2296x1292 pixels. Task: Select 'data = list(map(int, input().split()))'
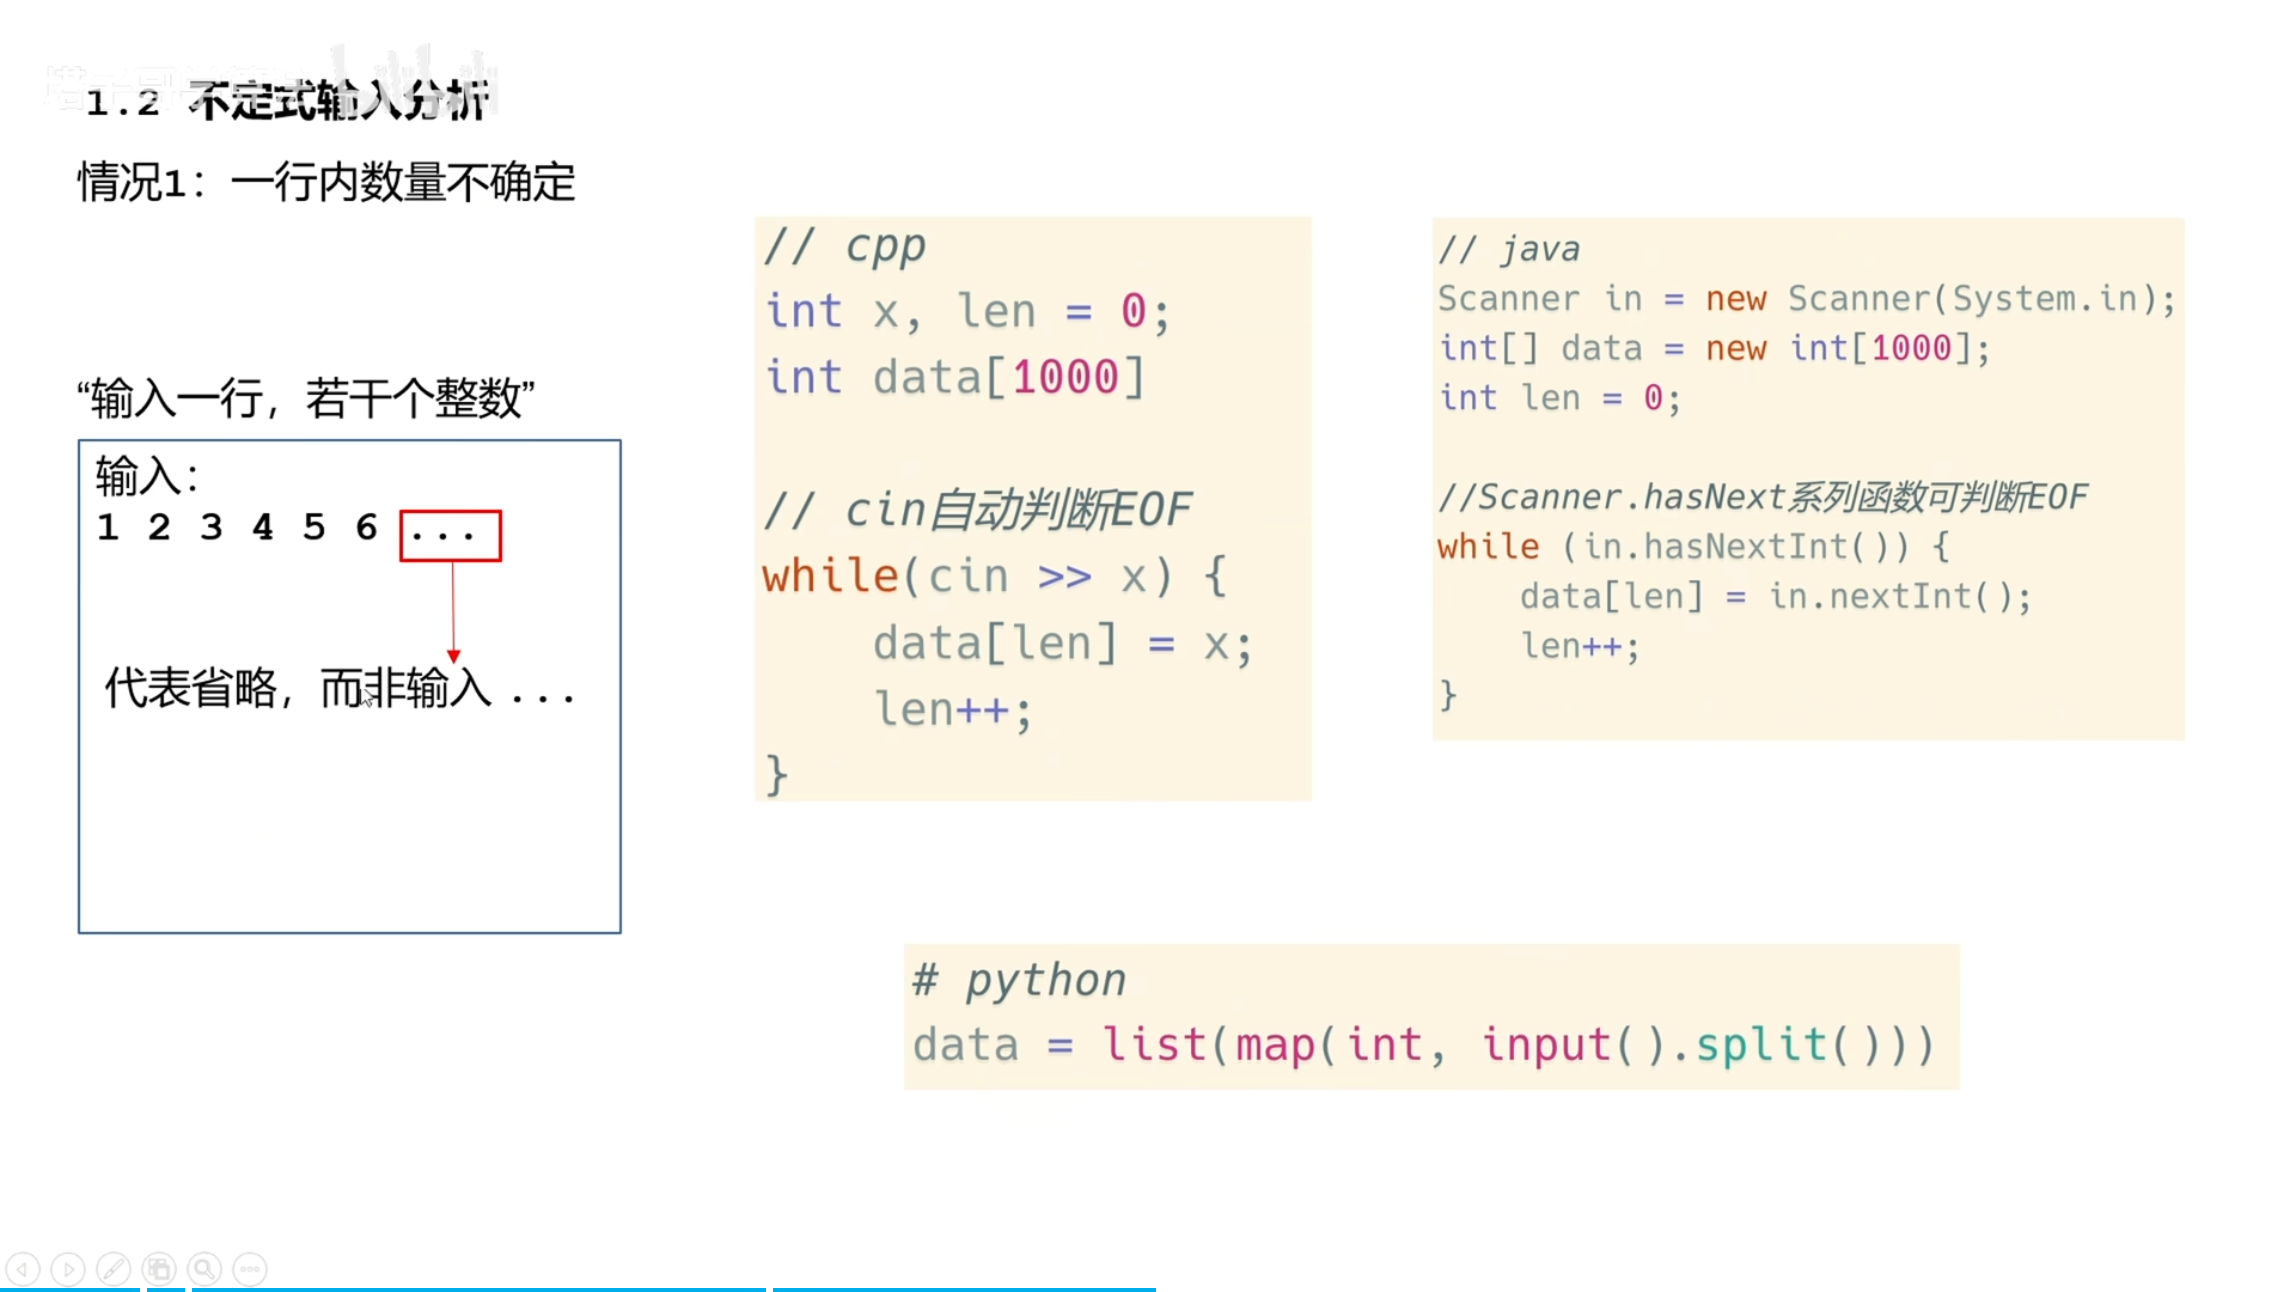1424,1045
